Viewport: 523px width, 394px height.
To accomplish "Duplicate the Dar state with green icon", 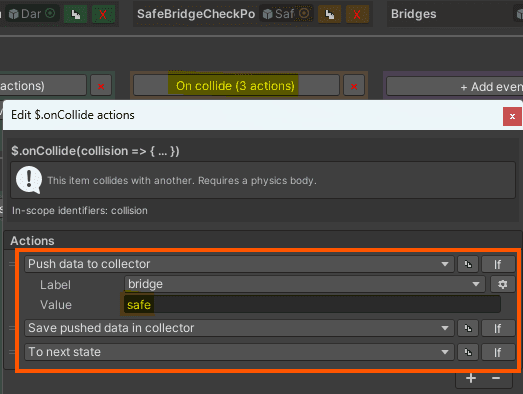I will [x=76, y=14].
